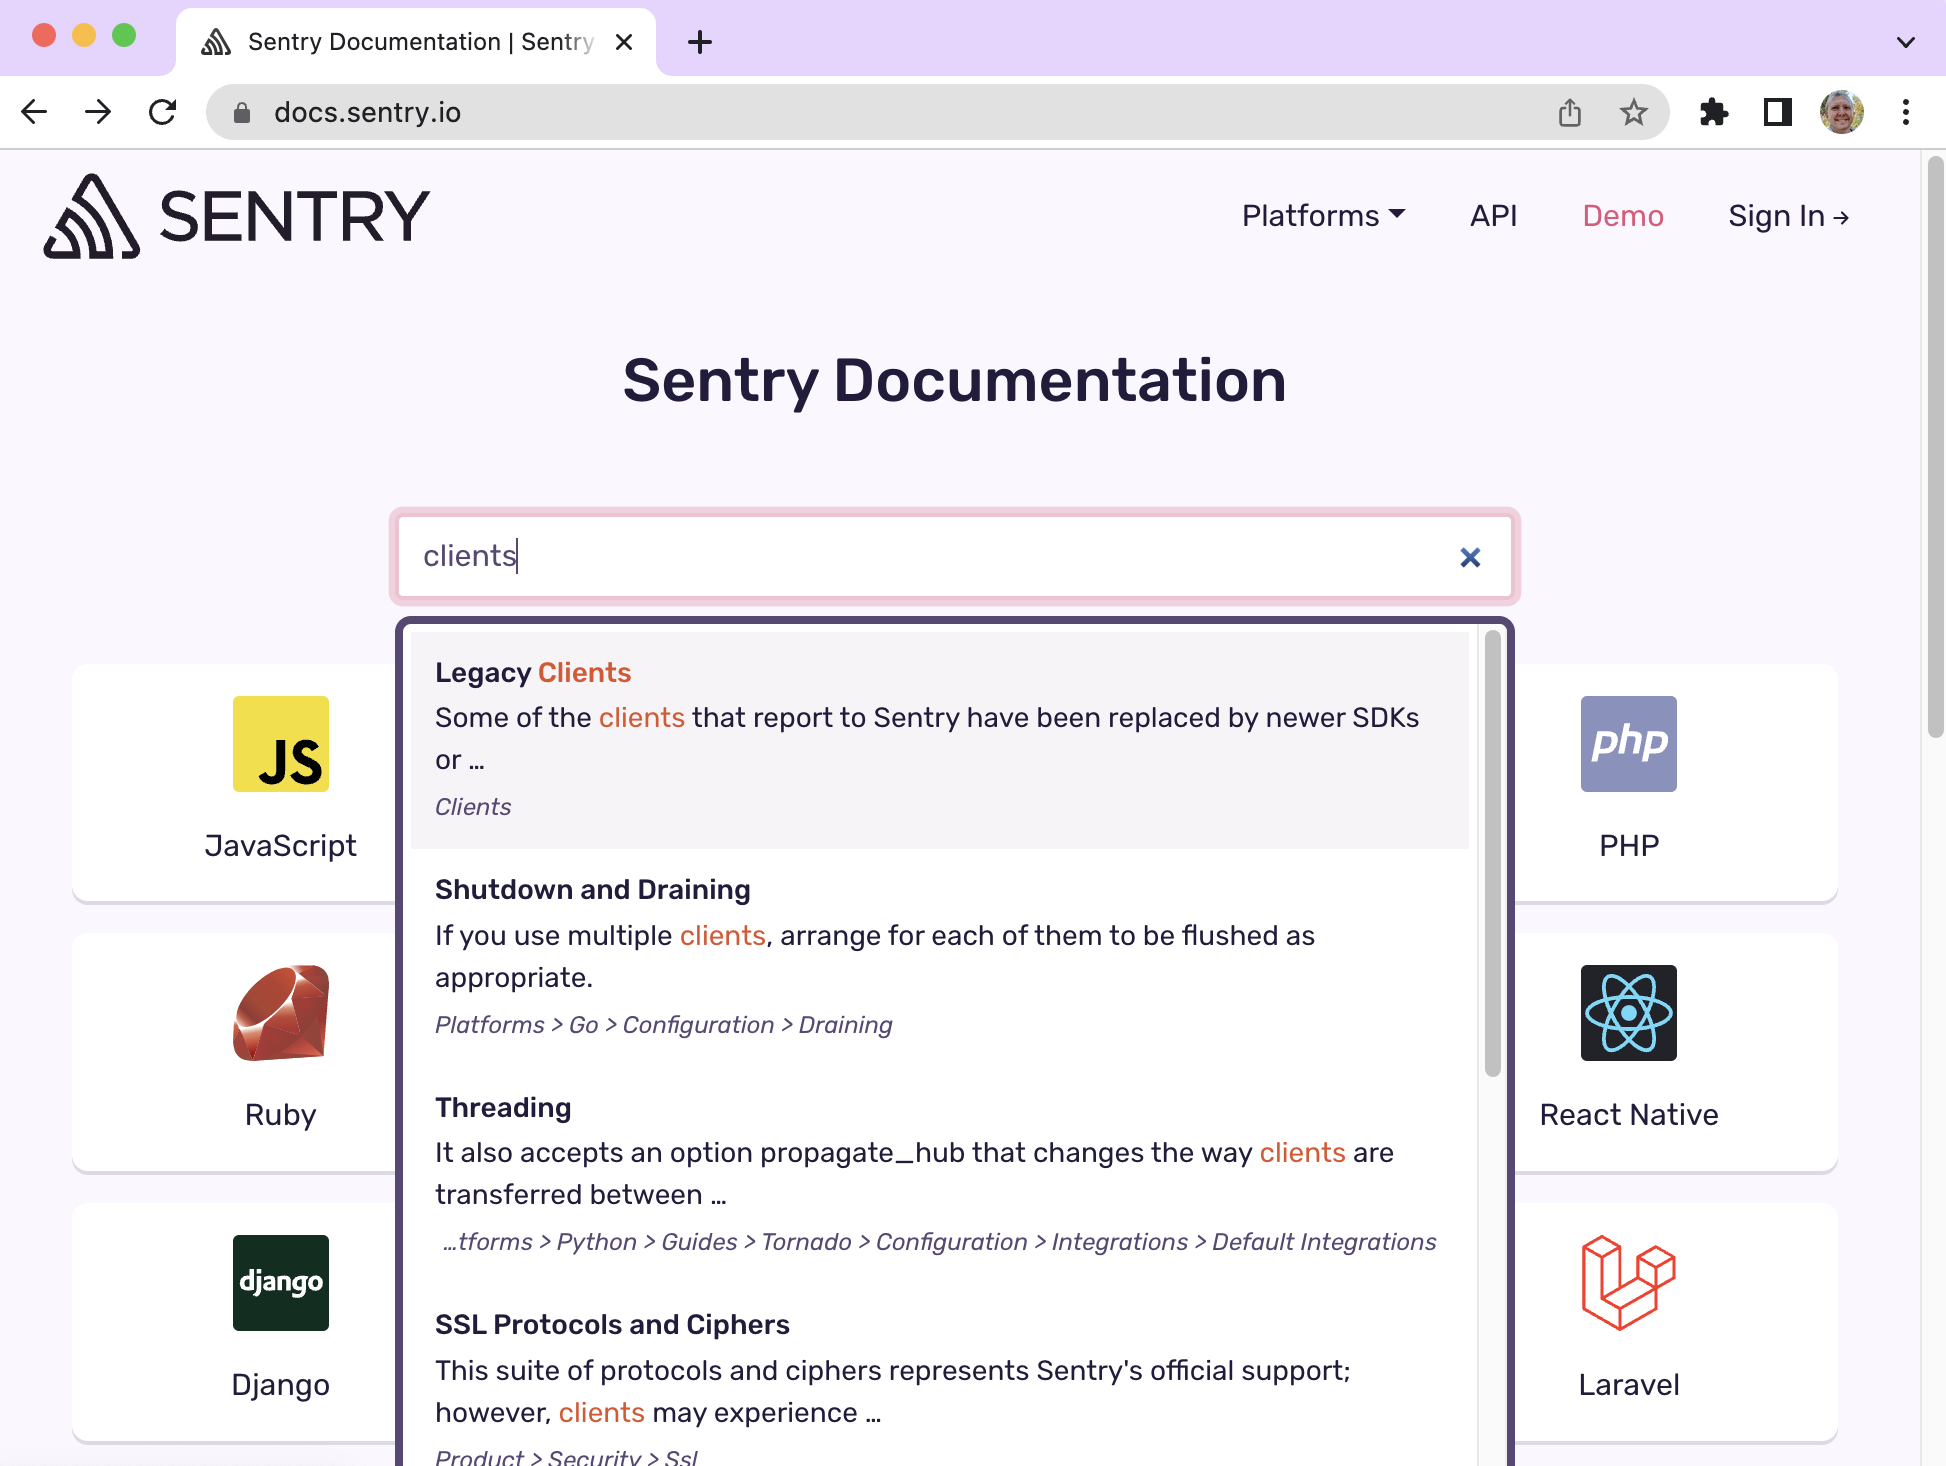
Task: Expand the chevron in the tab strip
Action: click(x=1904, y=41)
